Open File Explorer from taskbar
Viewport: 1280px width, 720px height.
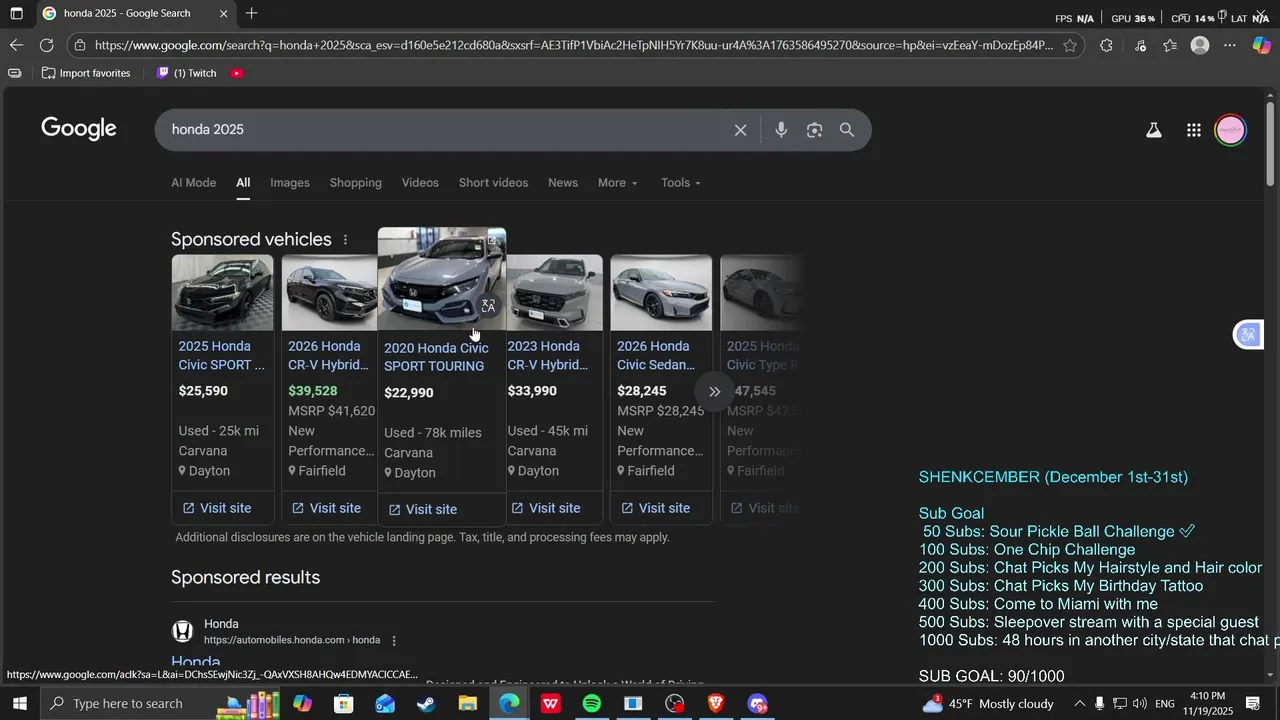[468, 704]
